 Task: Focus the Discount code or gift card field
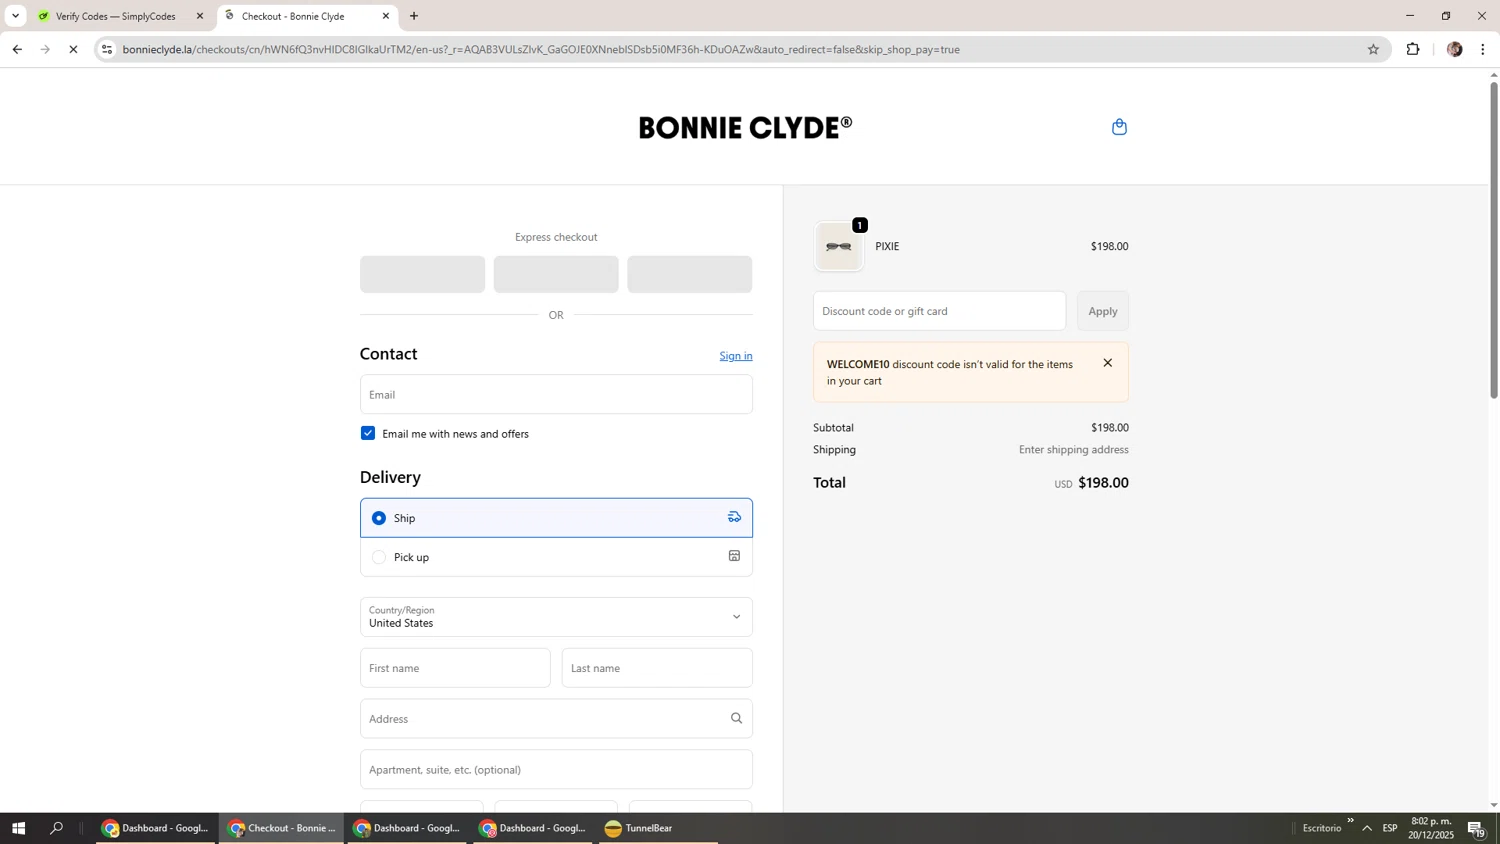(939, 311)
